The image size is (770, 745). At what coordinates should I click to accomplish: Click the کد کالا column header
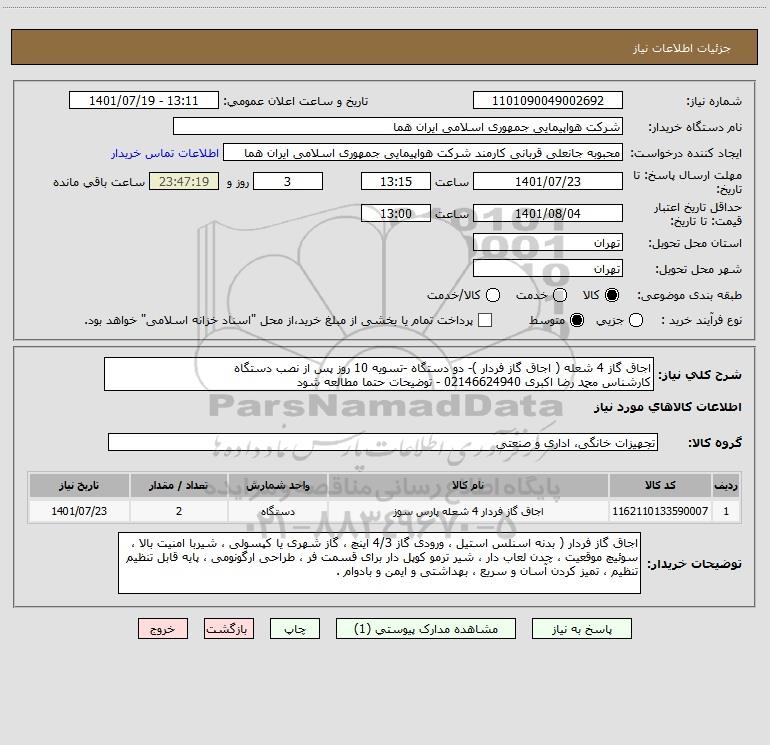click(x=660, y=485)
